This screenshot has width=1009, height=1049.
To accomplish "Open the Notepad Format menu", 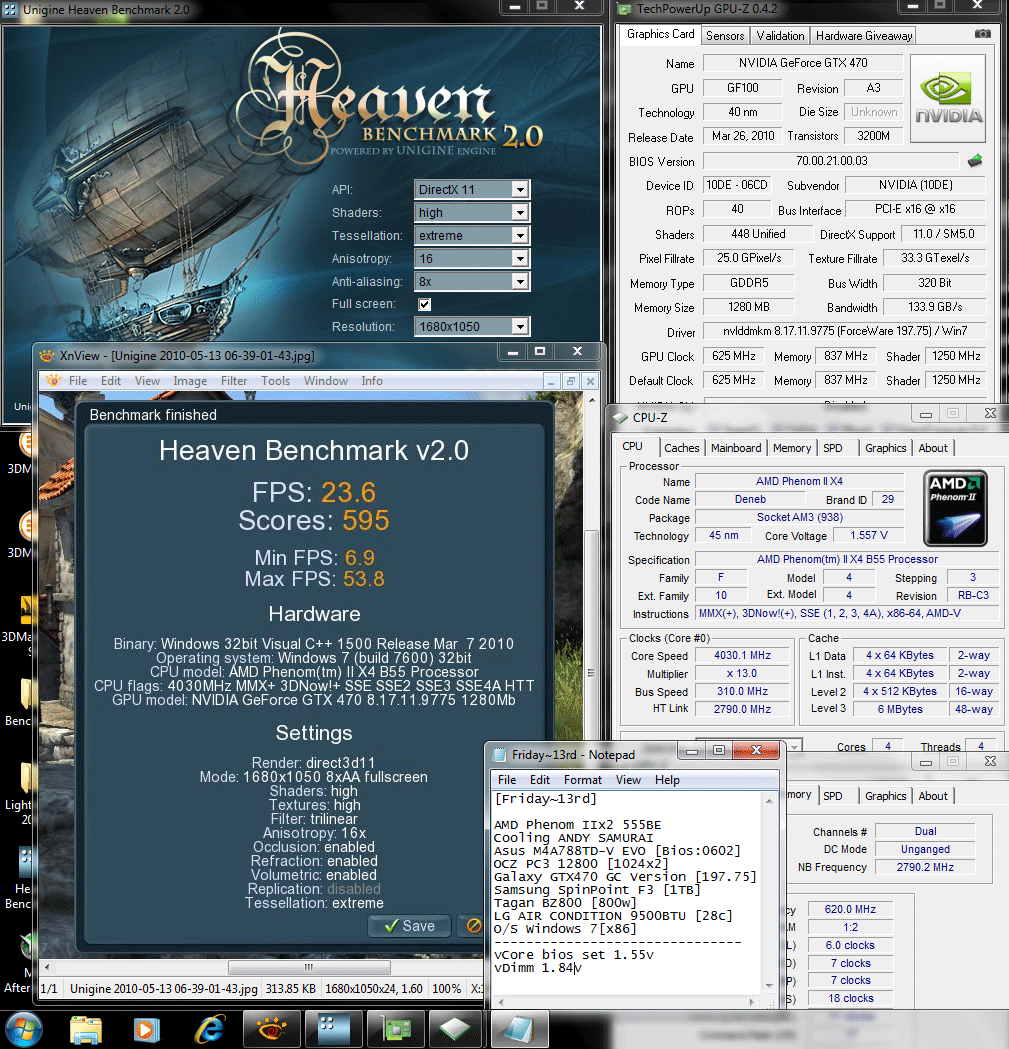I will pos(582,779).
